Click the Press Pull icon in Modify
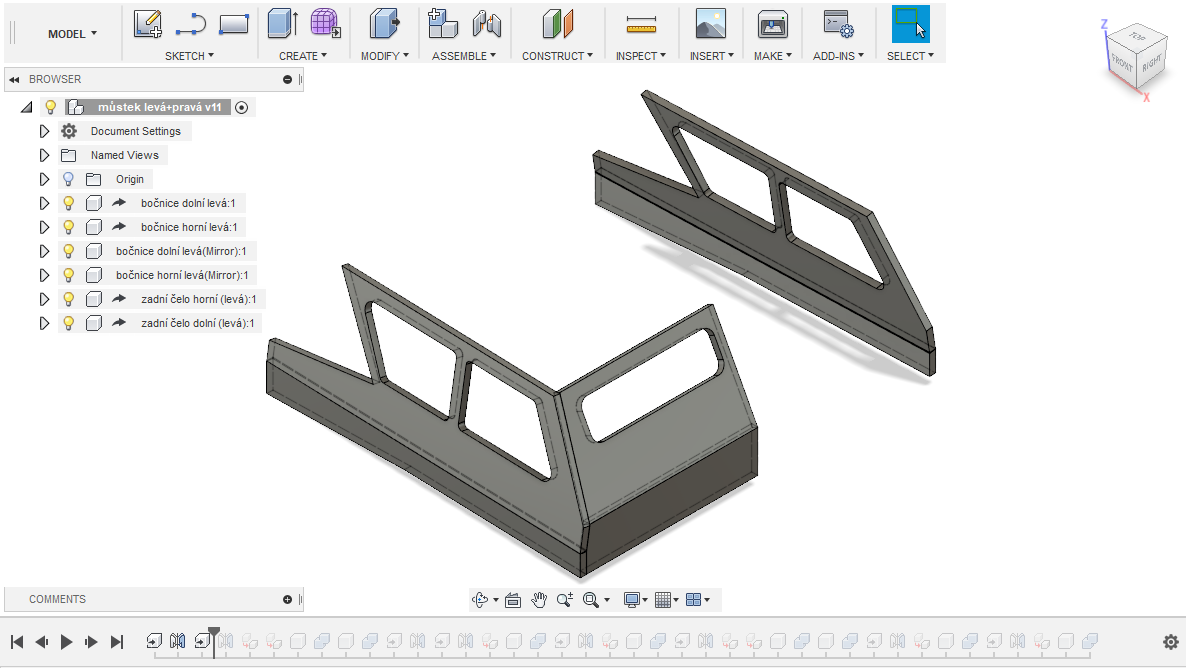 384,24
